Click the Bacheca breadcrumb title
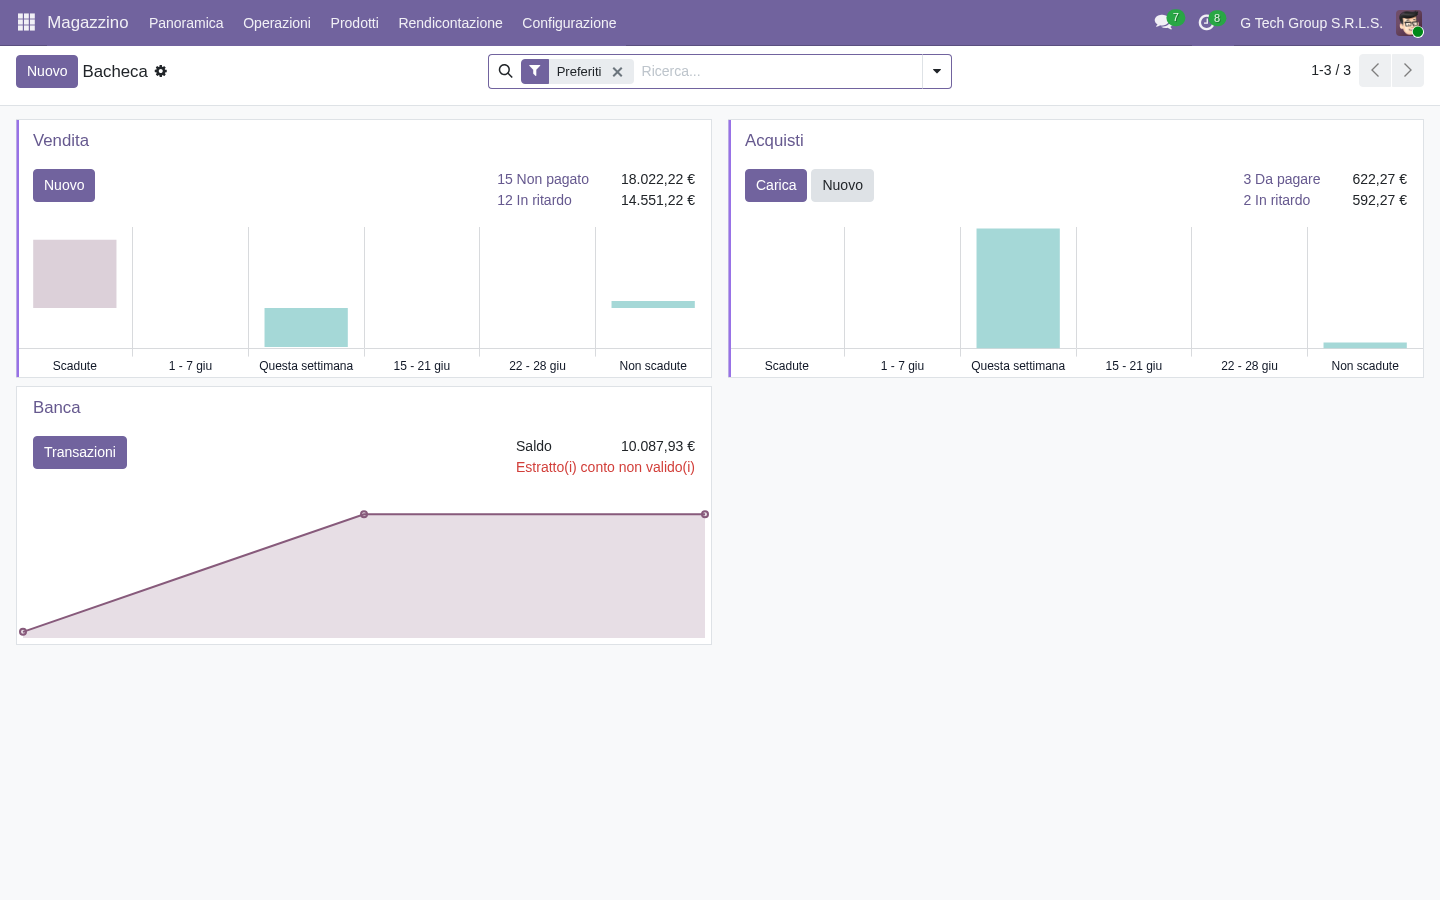 pyautogui.click(x=115, y=71)
